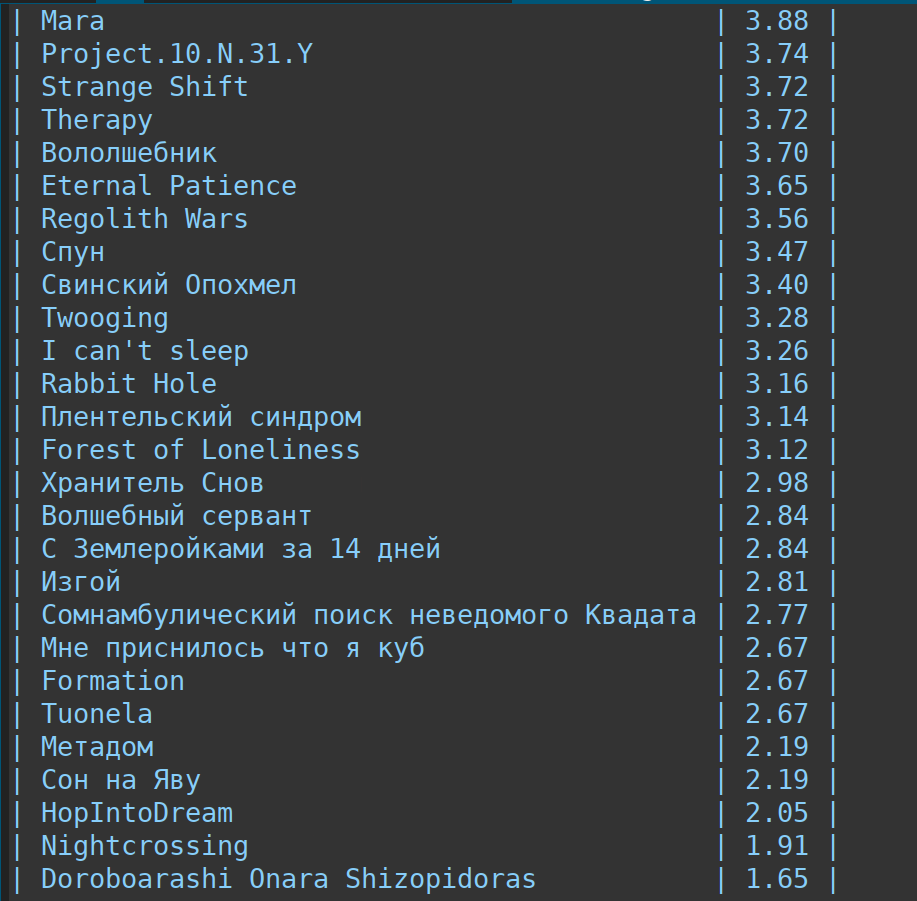
Task: Select the 'Mara' row title
Action: click(x=73, y=21)
